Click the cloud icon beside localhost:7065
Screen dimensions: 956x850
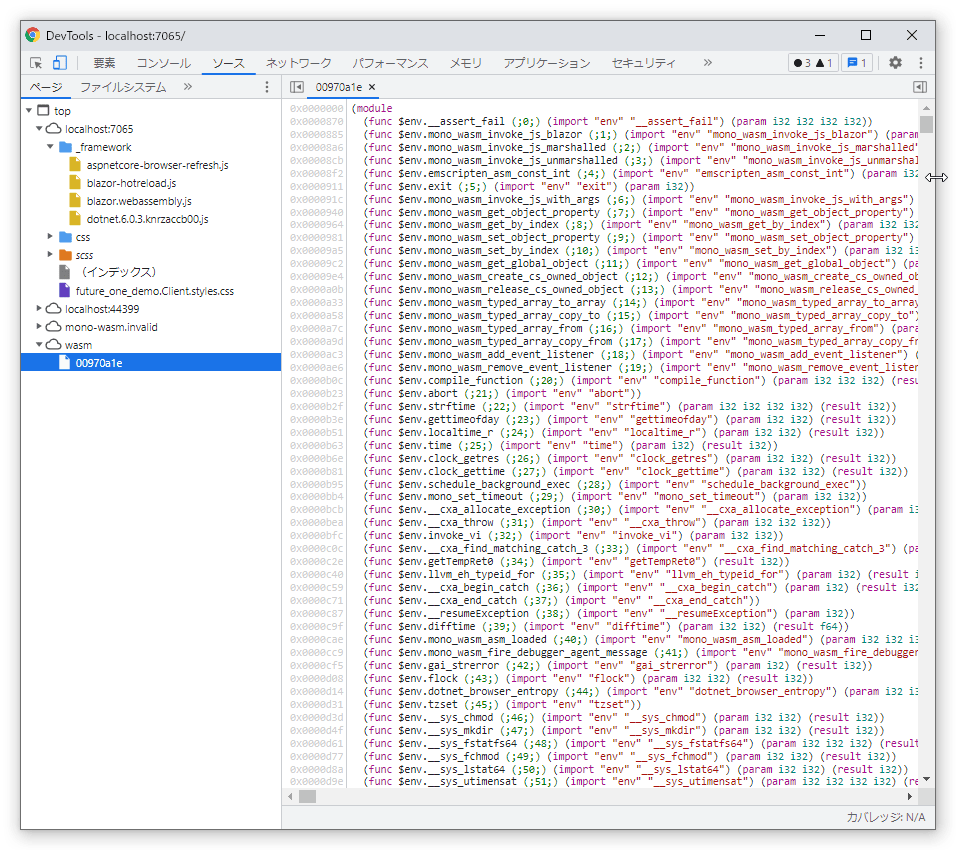coord(54,129)
